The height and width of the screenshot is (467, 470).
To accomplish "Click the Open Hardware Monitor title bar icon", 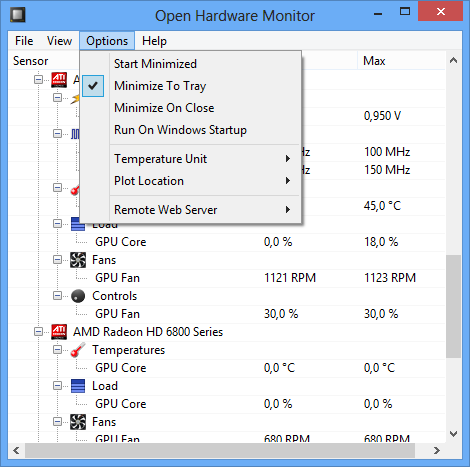I will pyautogui.click(x=18, y=15).
